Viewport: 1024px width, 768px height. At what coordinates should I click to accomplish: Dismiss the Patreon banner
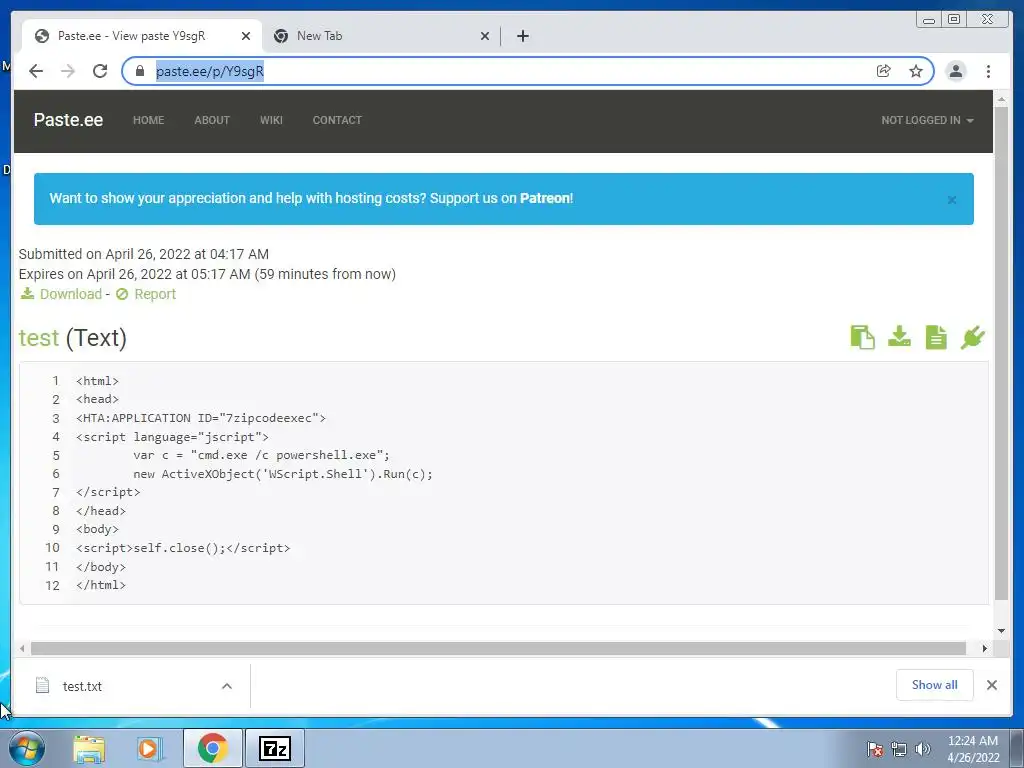click(x=952, y=200)
